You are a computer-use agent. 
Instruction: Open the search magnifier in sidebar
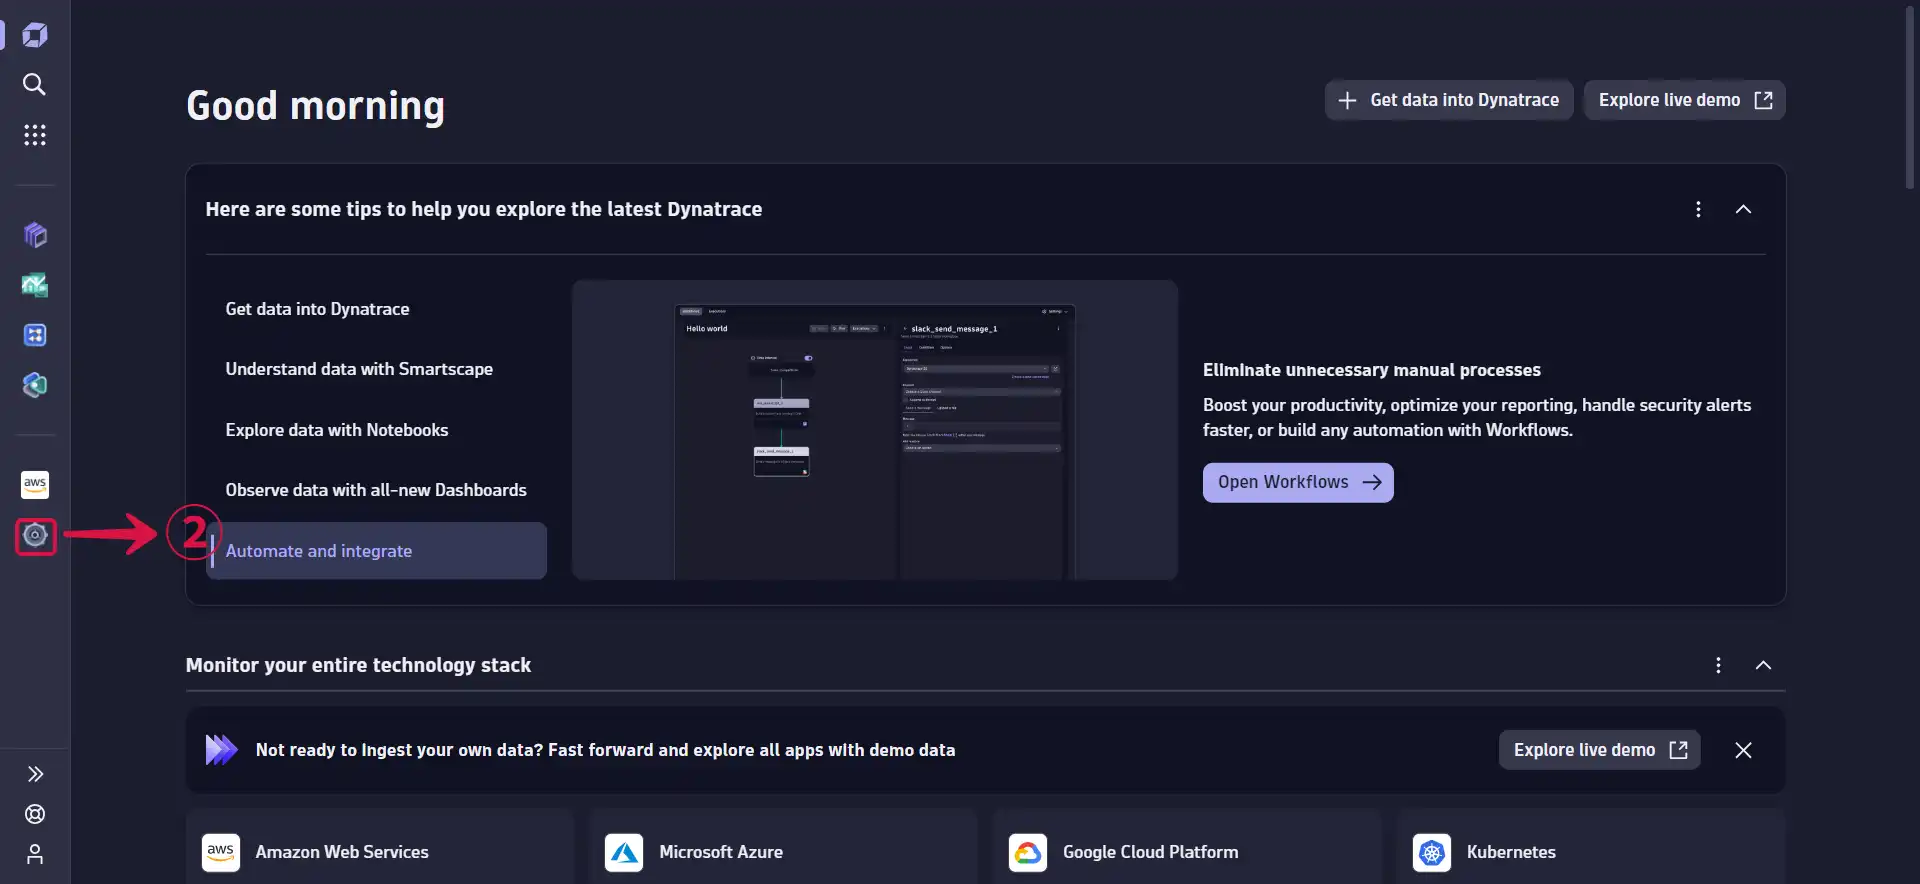(35, 84)
